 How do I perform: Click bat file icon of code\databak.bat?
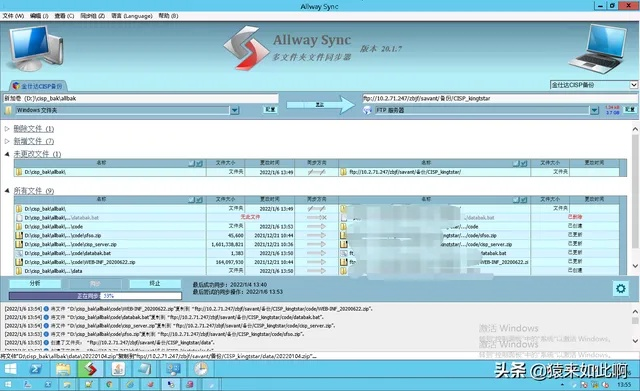(19, 253)
